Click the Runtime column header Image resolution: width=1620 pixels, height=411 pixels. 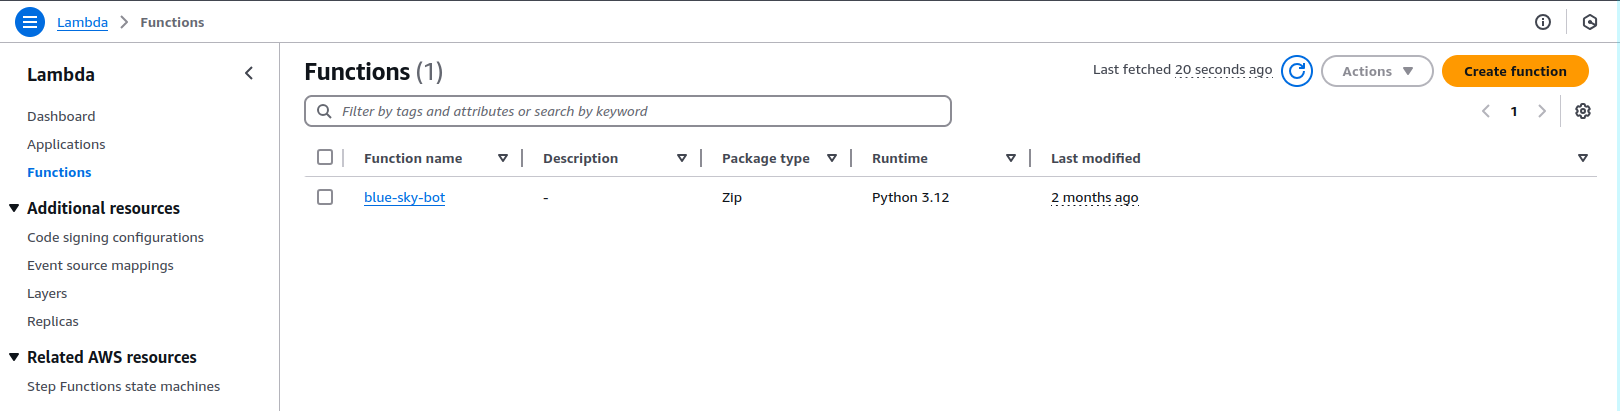[x=900, y=158]
